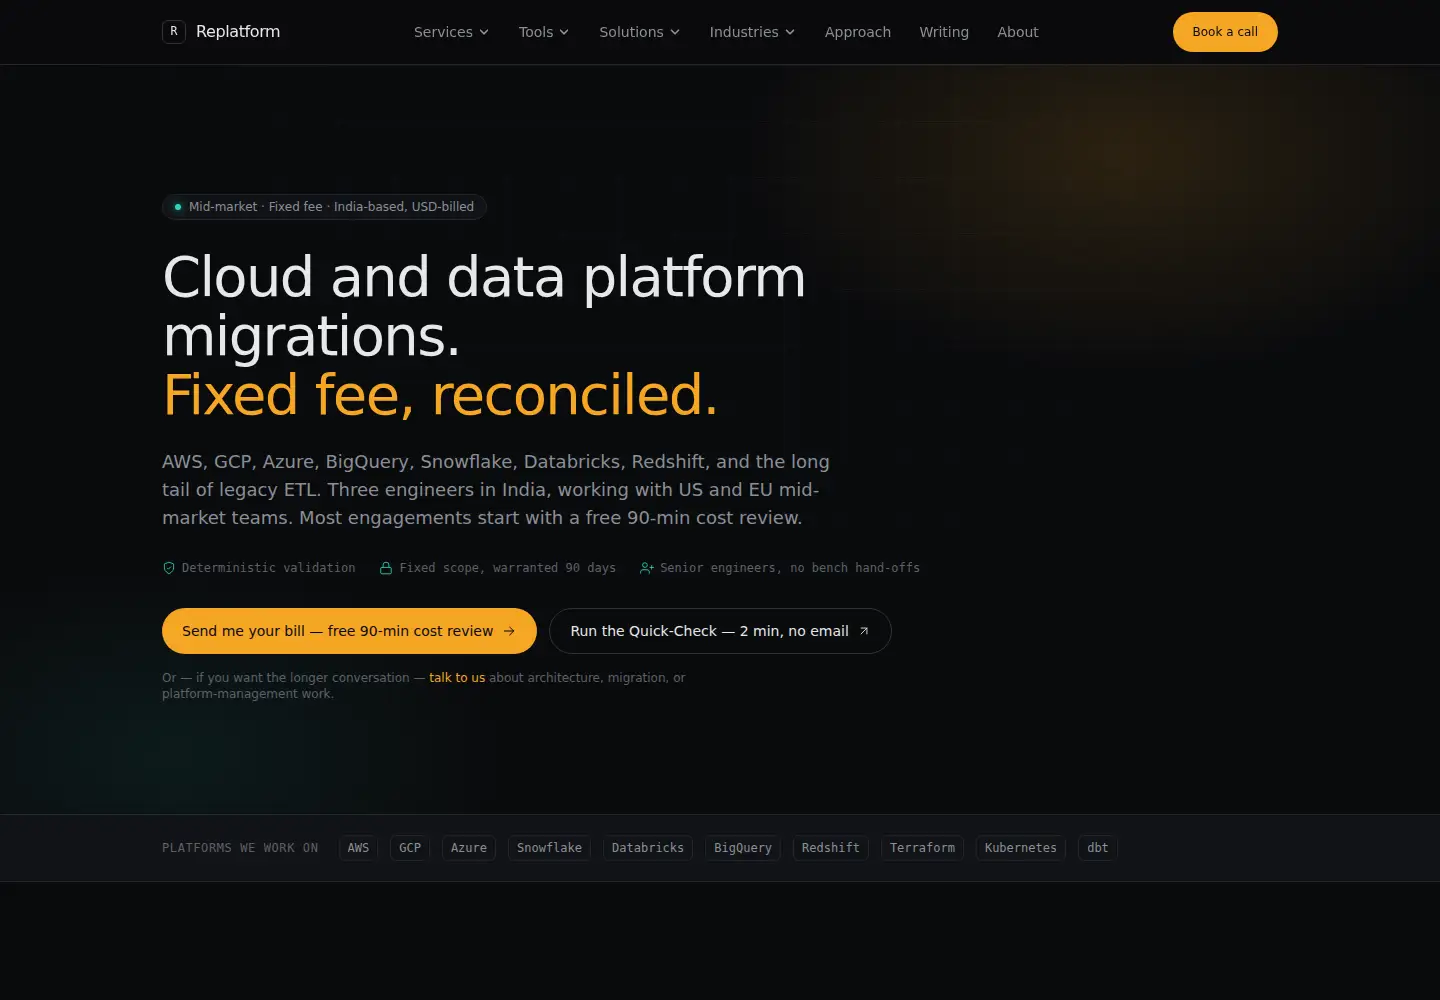The height and width of the screenshot is (1000, 1440).
Task: Click Send me your bill cost review button
Action: (x=349, y=631)
